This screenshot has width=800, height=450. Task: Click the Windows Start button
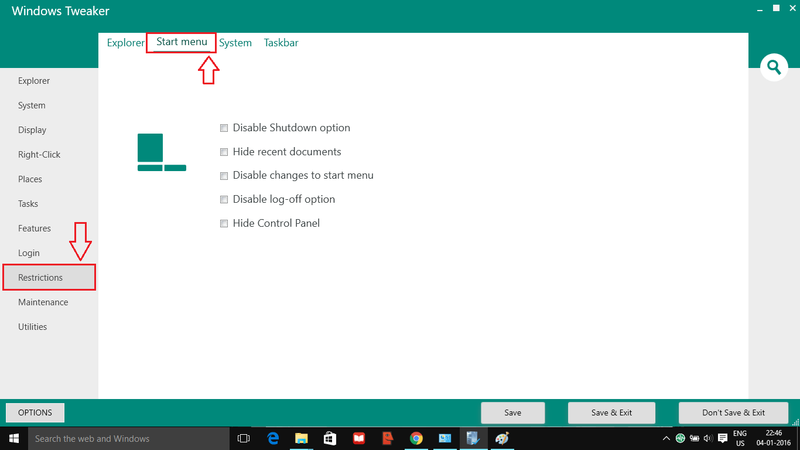point(14,438)
